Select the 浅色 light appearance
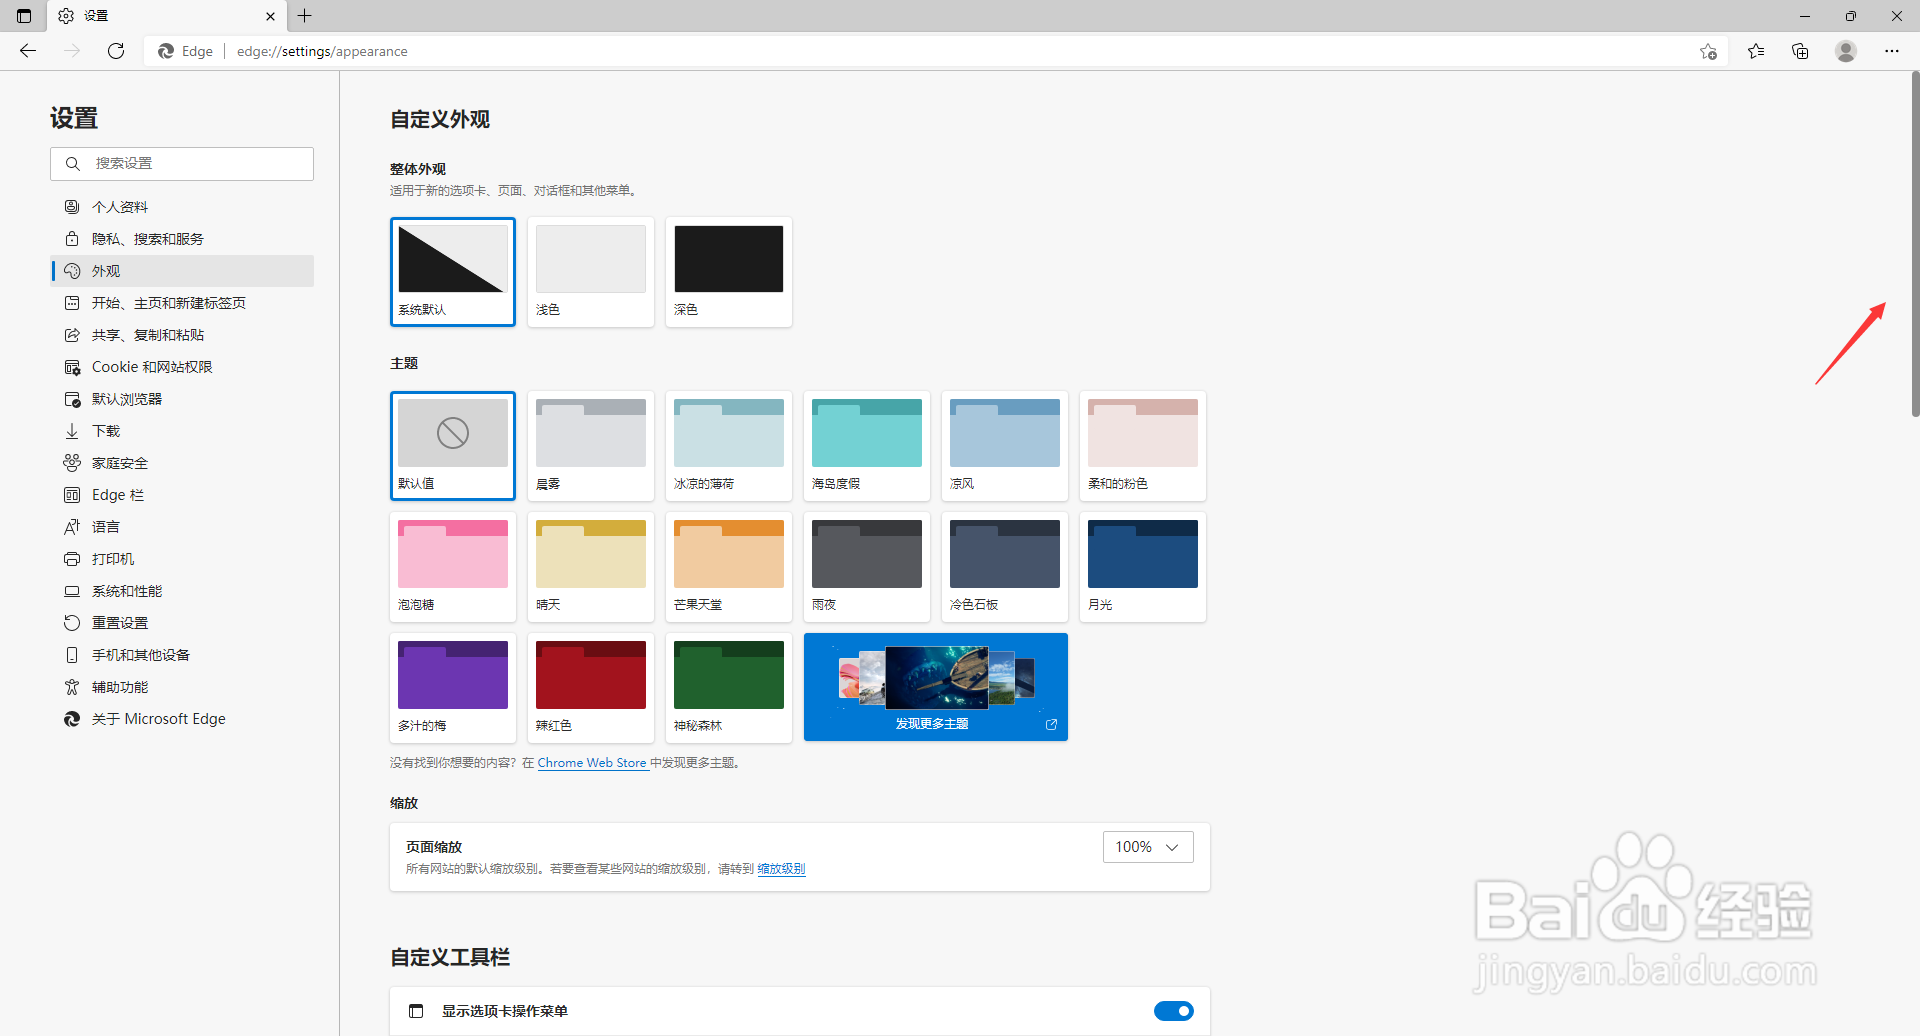This screenshot has width=1920, height=1036. tap(591, 272)
